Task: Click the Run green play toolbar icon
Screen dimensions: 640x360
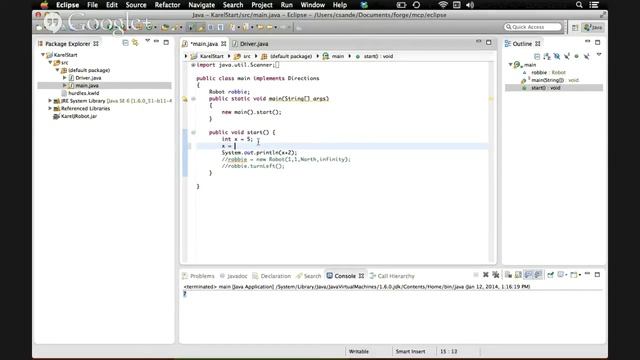Action: [111, 27]
